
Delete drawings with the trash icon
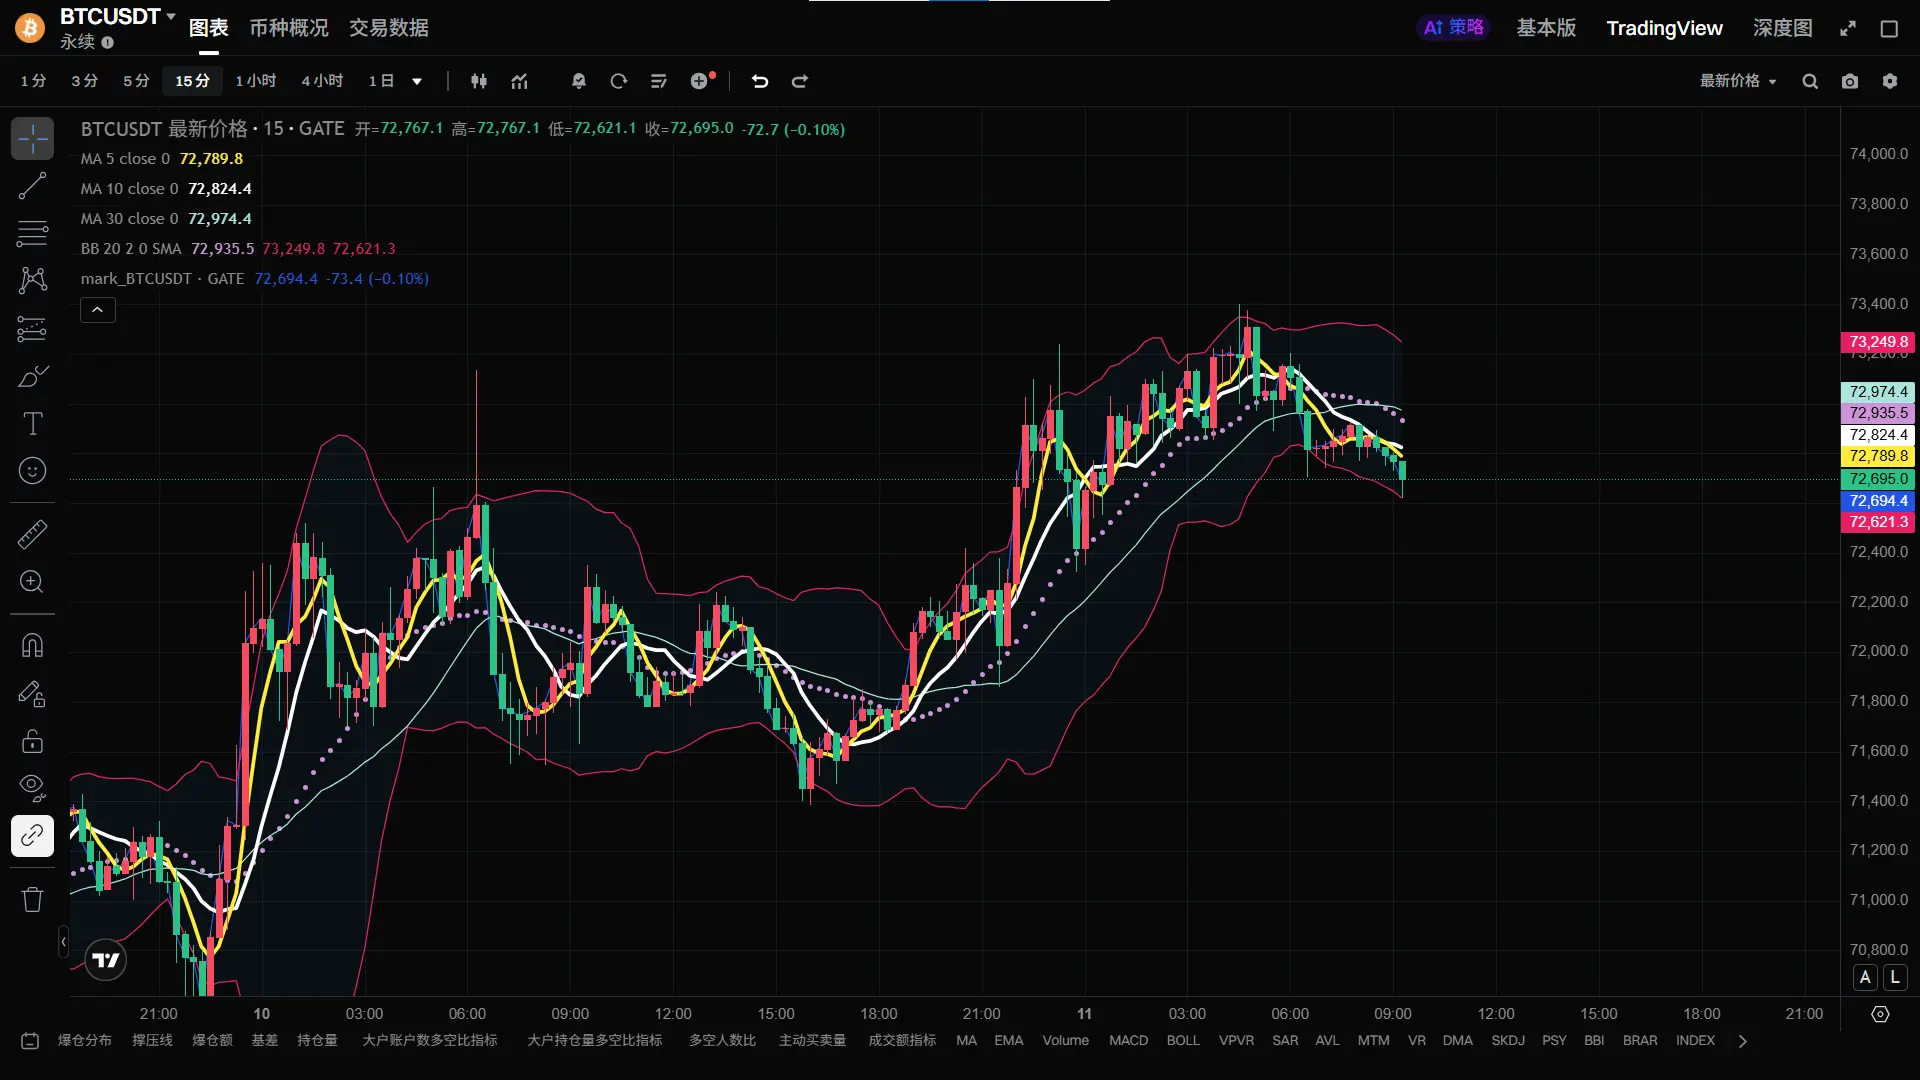coord(32,899)
